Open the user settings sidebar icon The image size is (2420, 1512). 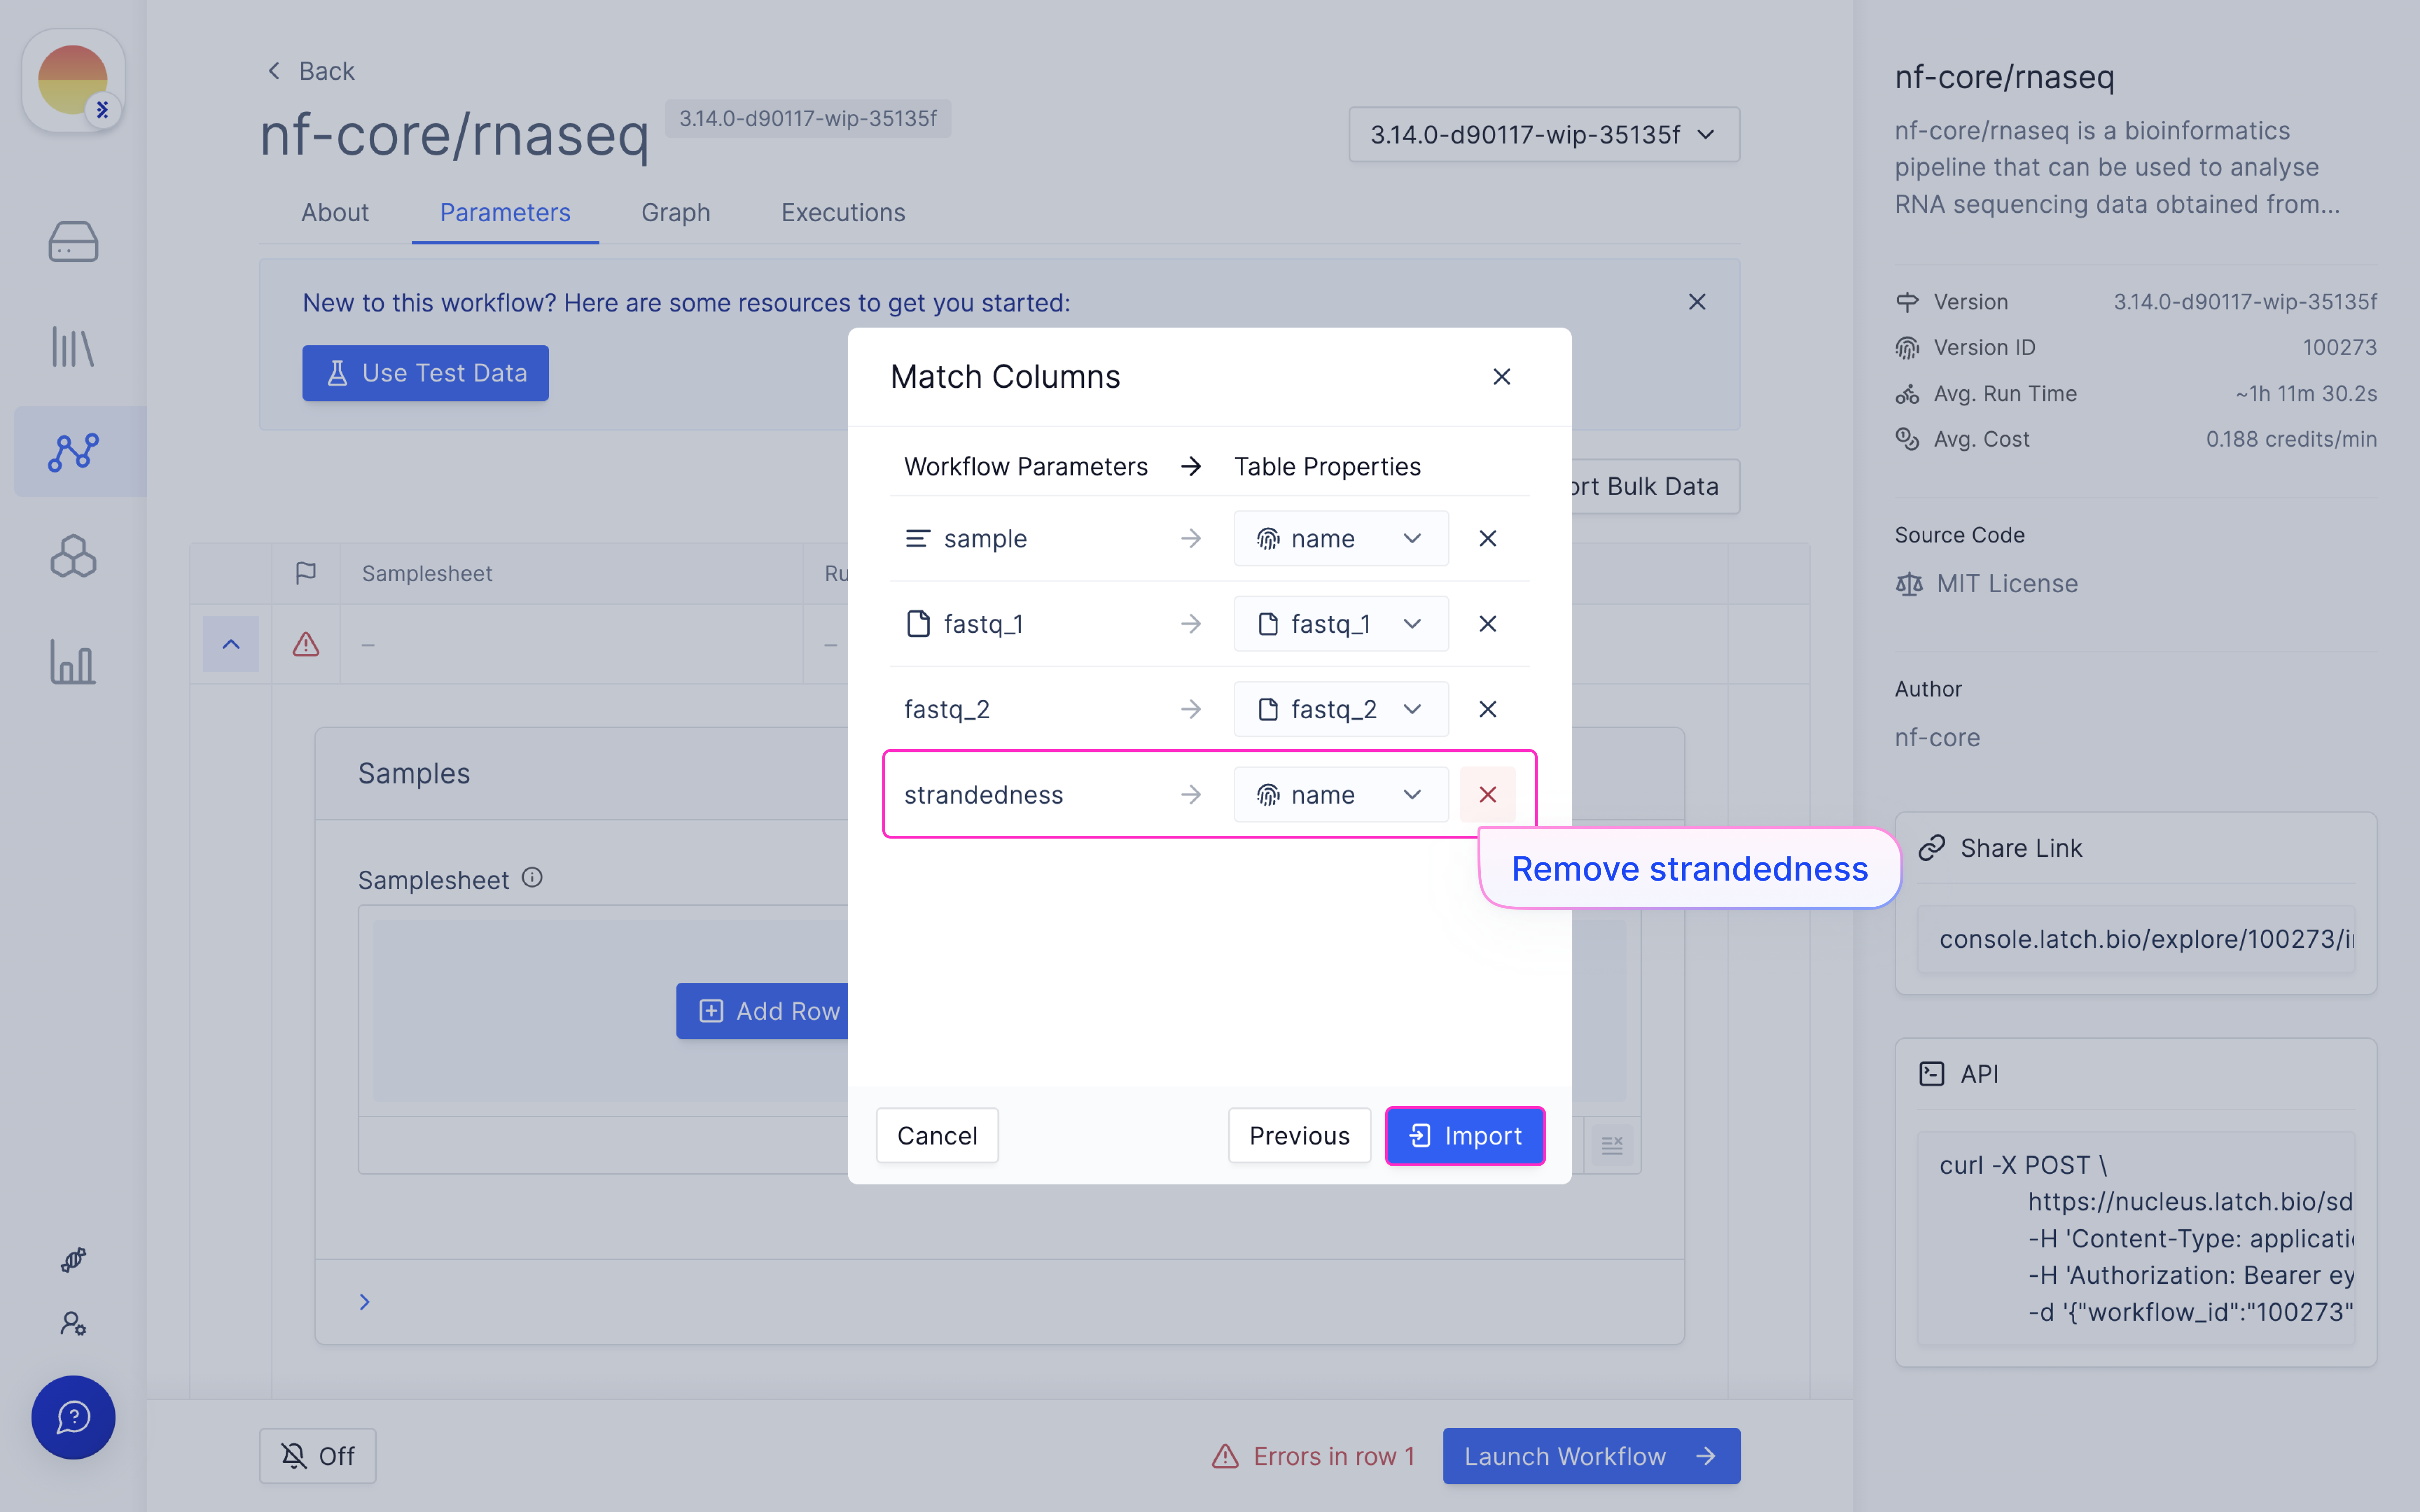[x=73, y=1323]
